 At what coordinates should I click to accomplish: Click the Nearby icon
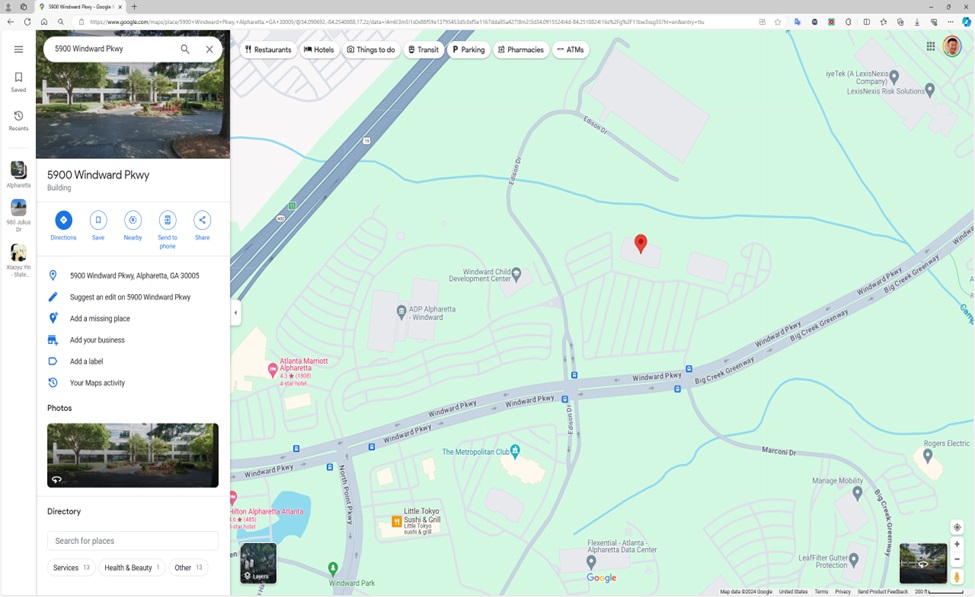132,226
